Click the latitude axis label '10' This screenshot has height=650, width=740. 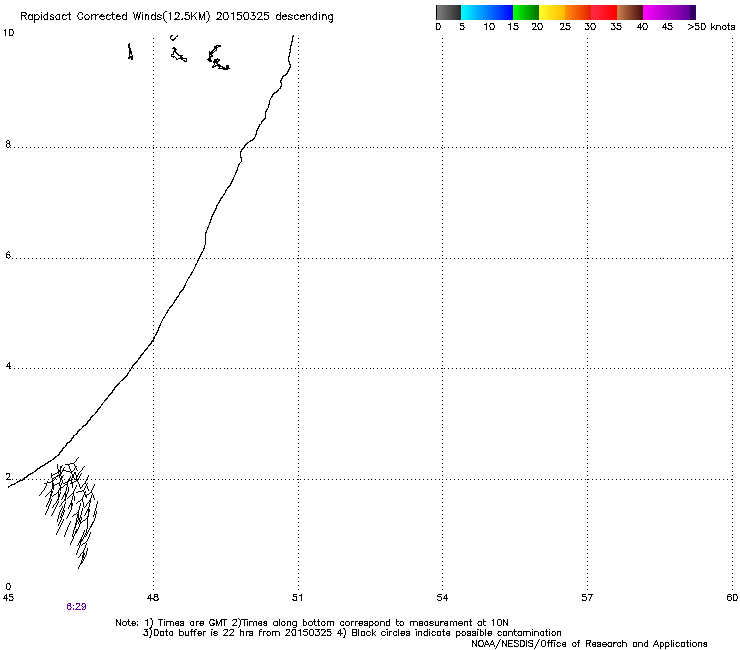[x=8, y=33]
